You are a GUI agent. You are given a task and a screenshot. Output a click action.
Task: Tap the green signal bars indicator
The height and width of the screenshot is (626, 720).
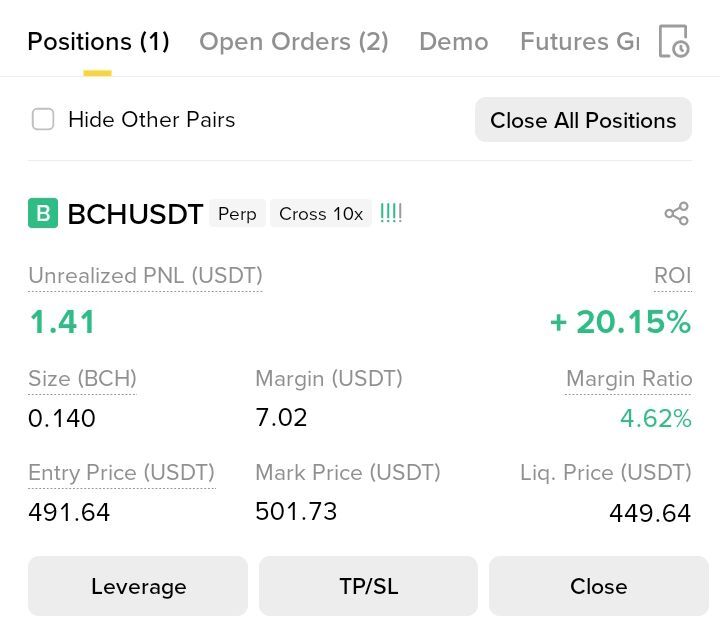[x=391, y=214]
